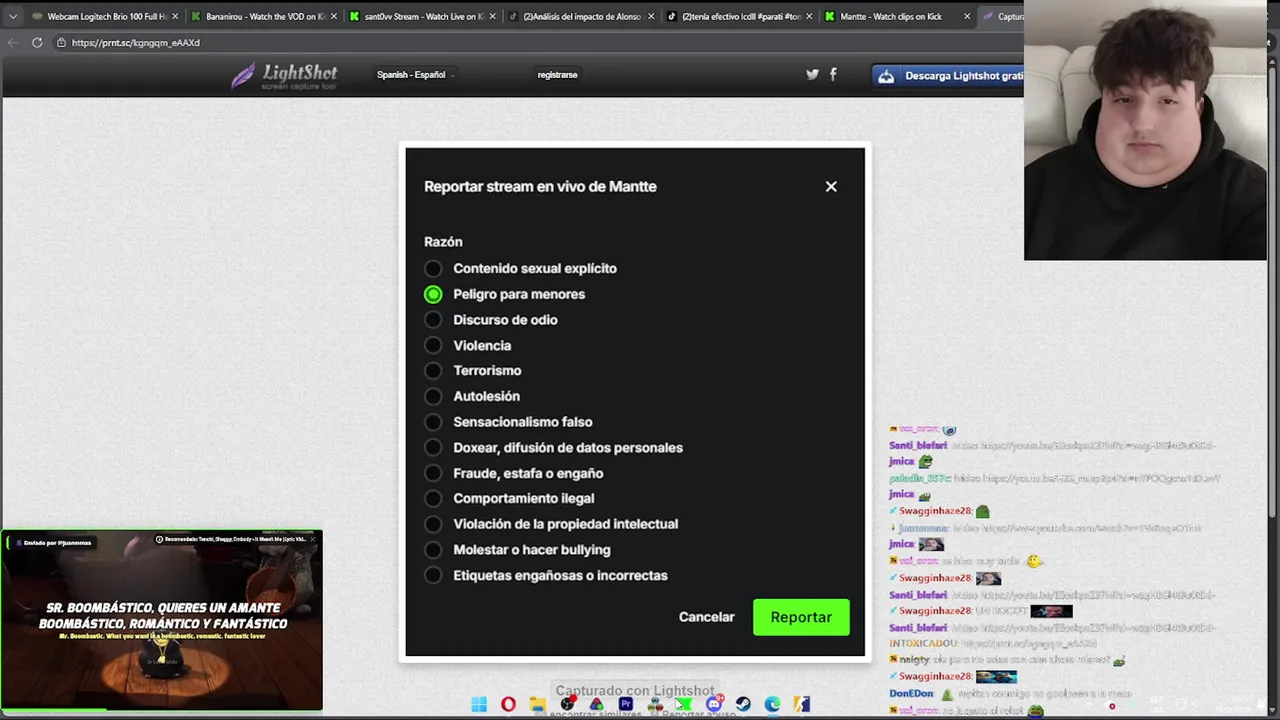Open the Lightshot Facebook page

833,74
